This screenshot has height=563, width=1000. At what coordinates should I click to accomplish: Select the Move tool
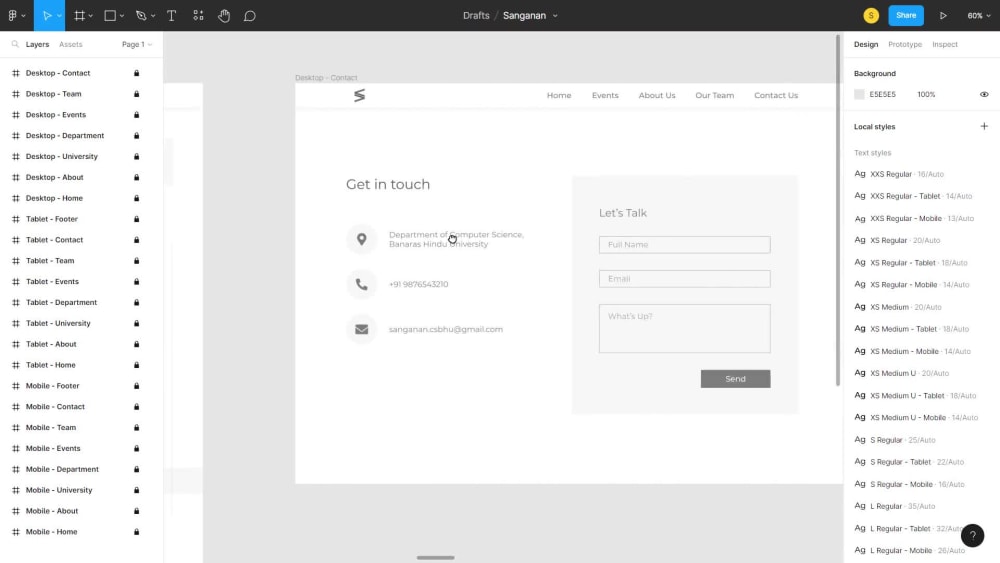[47, 15]
